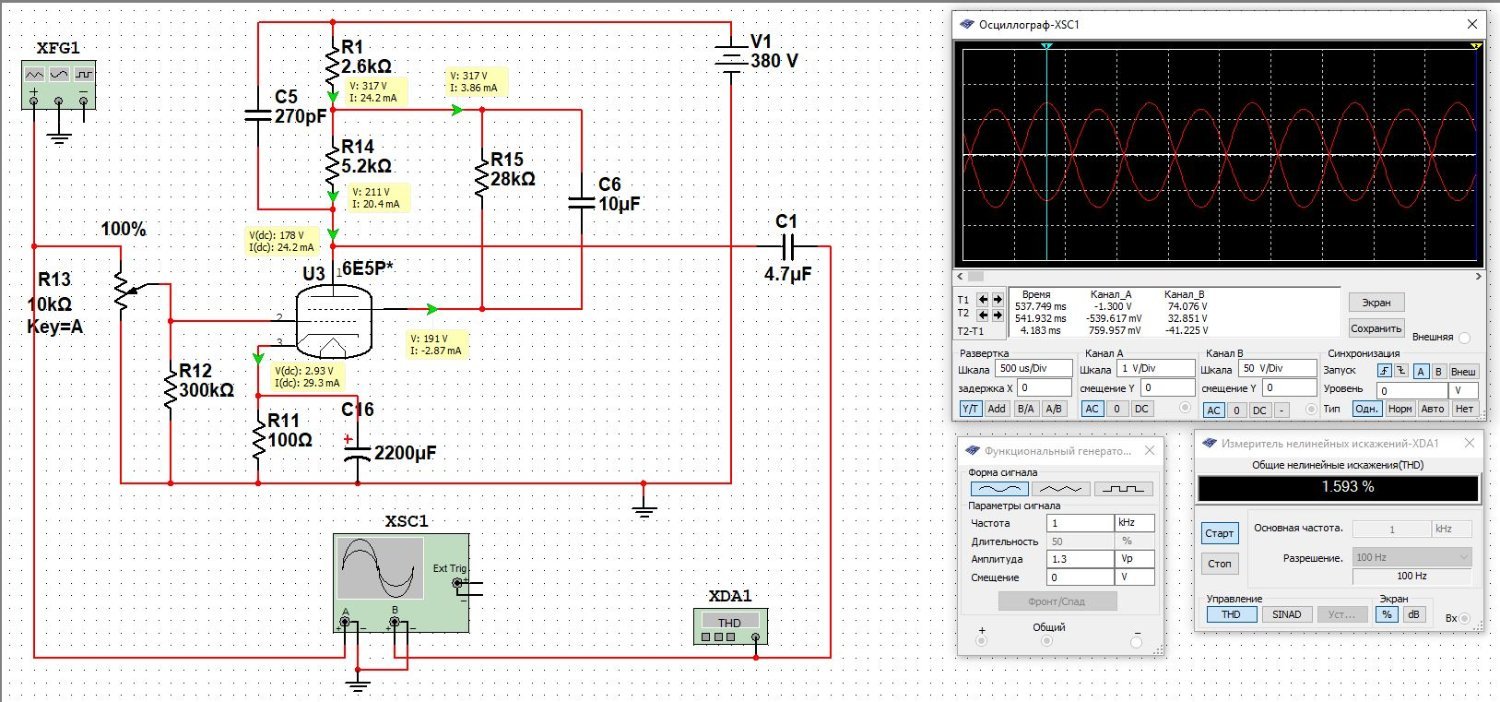Switch oscilloscope to B/A display mode

tap(1025, 409)
